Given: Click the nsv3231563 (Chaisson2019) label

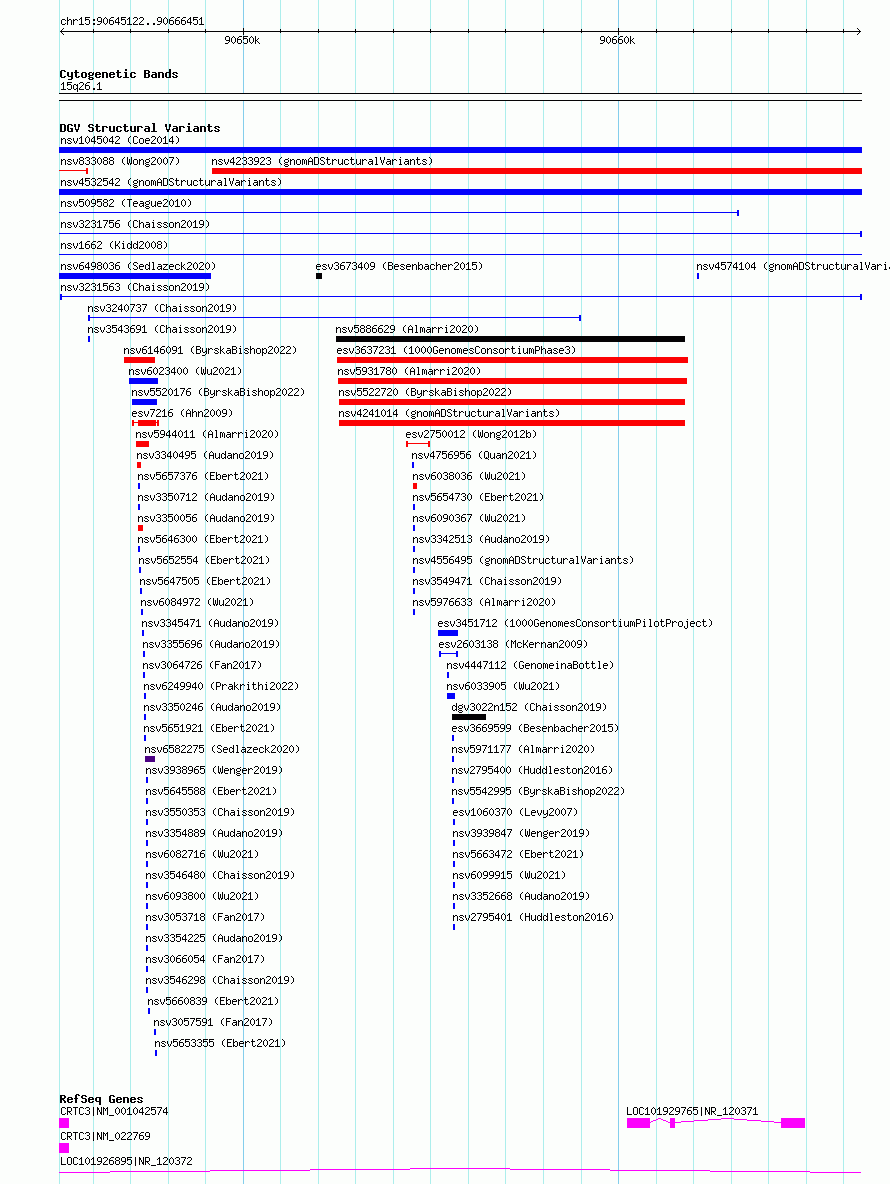Looking at the screenshot, I should [135, 288].
